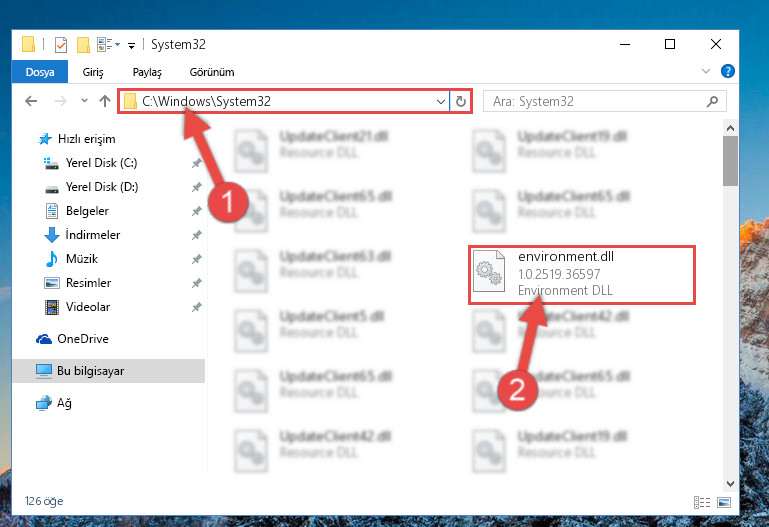Switch to details view in status bar
This screenshot has height=527, width=769.
(702, 502)
